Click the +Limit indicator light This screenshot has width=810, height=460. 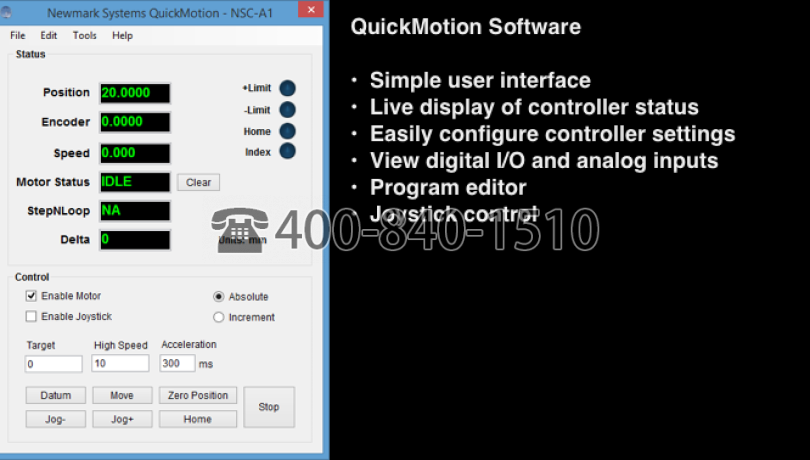tap(288, 88)
